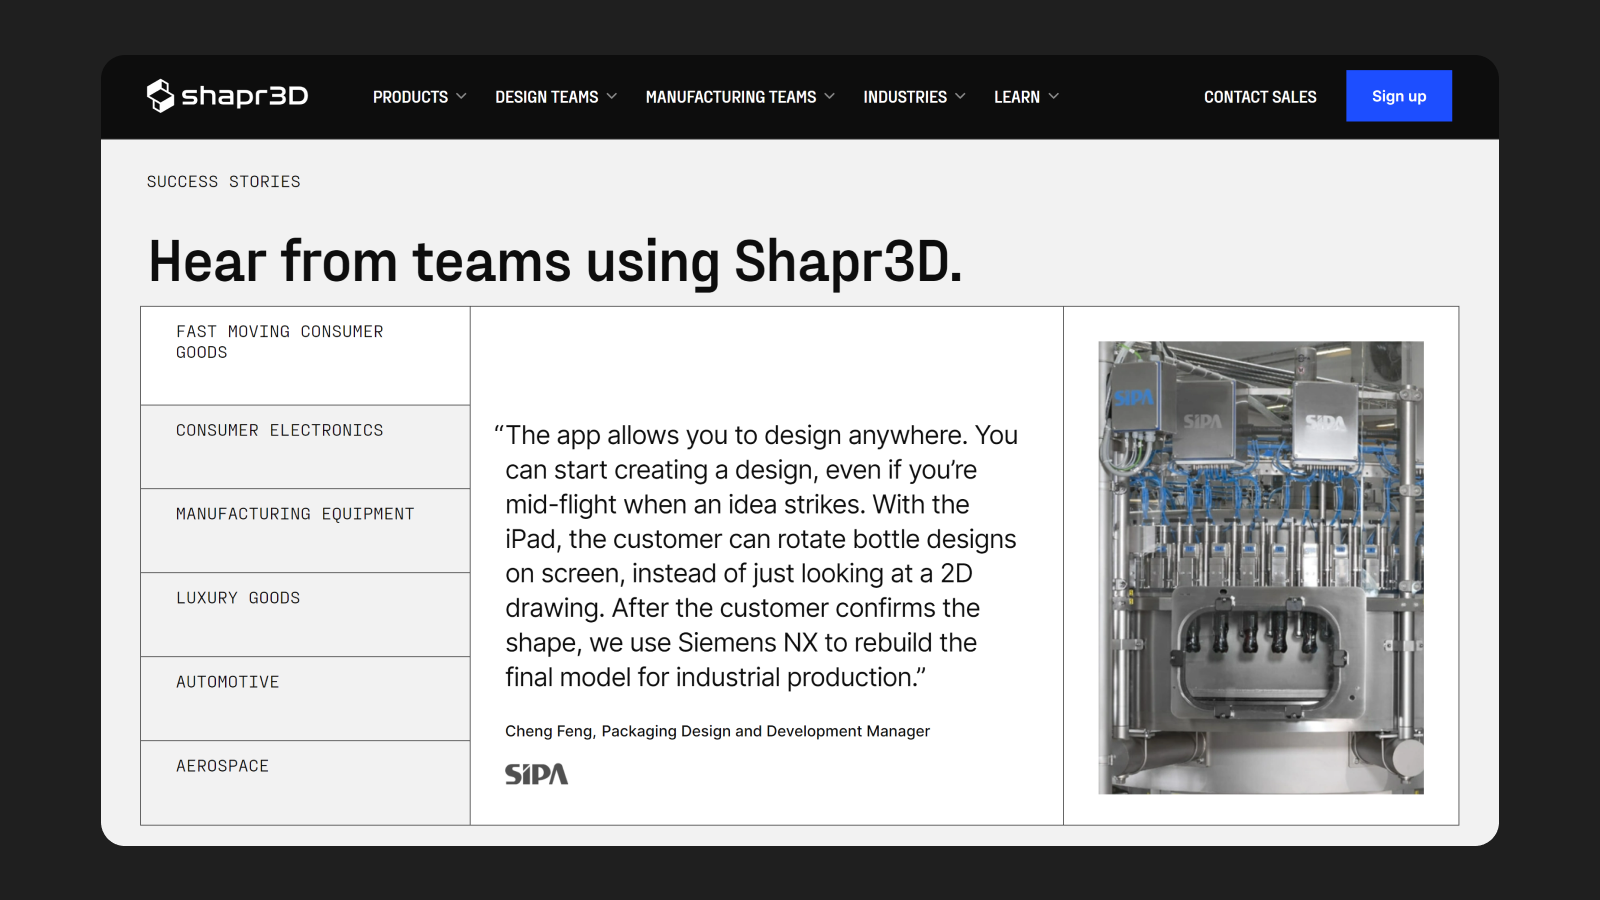Viewport: 1600px width, 900px height.
Task: Expand the Industries chevron arrow
Action: tap(960, 97)
